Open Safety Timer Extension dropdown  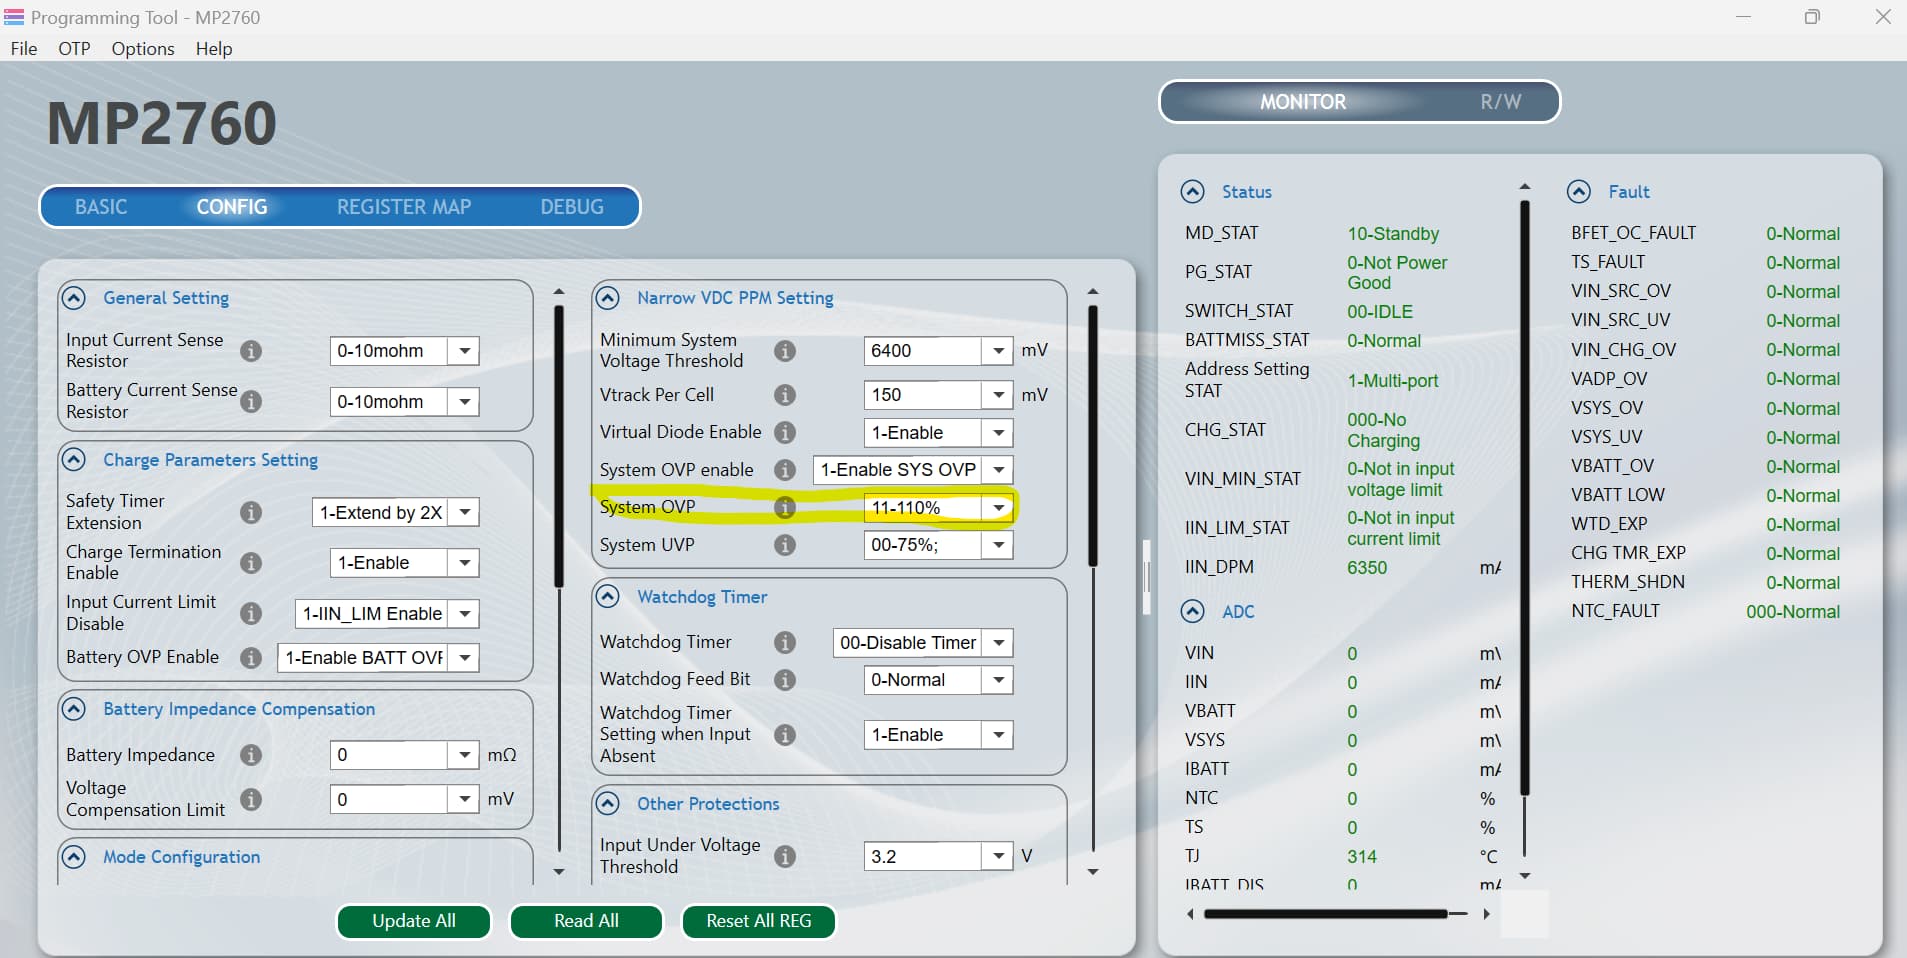pos(464,512)
